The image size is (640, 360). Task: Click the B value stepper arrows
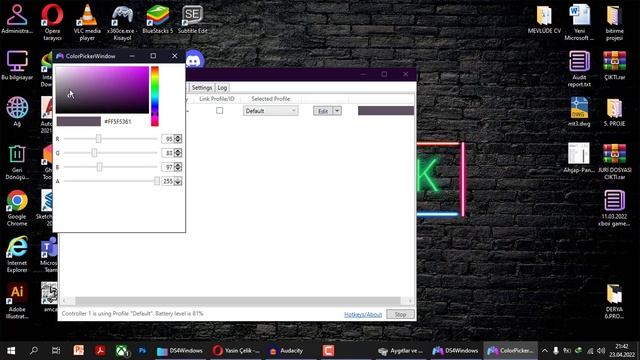pyautogui.click(x=178, y=167)
